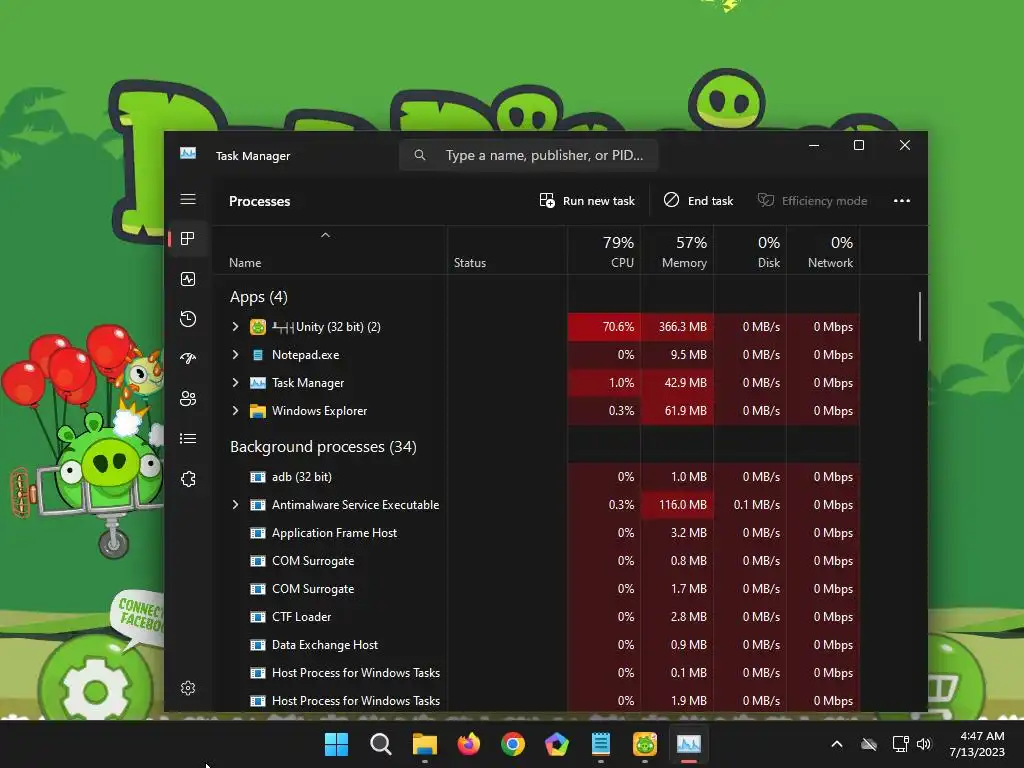Select the Apps (4) group heading
The width and height of the screenshot is (1024, 768).
pos(259,297)
